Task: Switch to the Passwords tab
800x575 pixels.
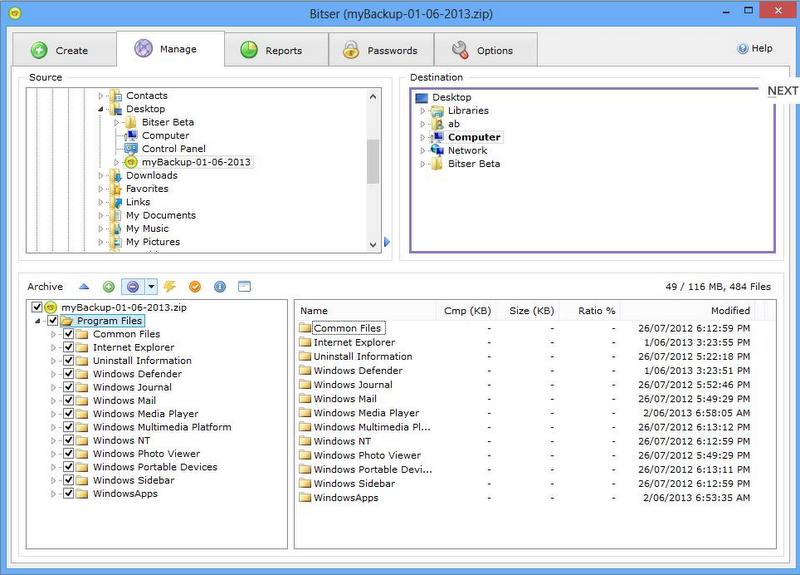Action: pos(381,50)
